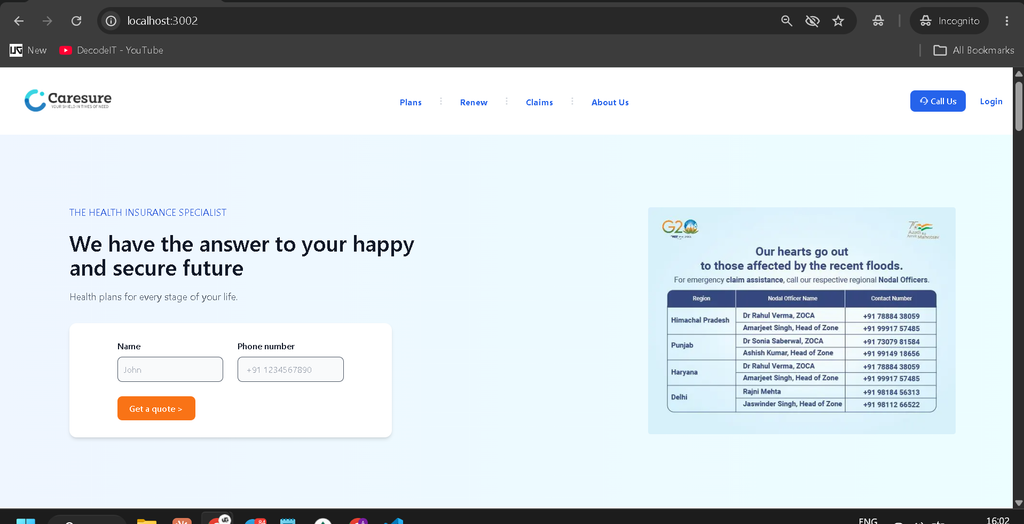The image size is (1024, 524).
Task: Click the taskbar clock showing 16:02
Action: (998, 520)
